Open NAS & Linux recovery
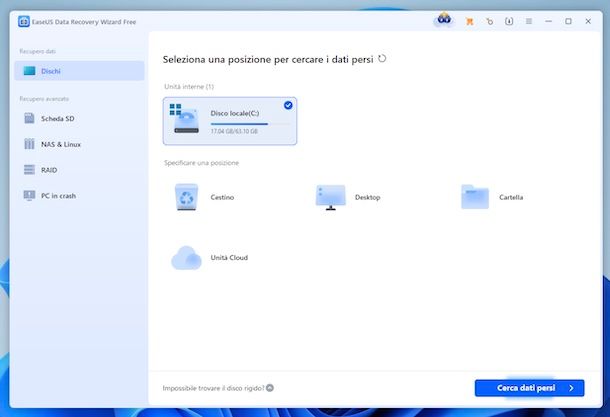Viewport: 610px width, 417px height. (x=79, y=144)
